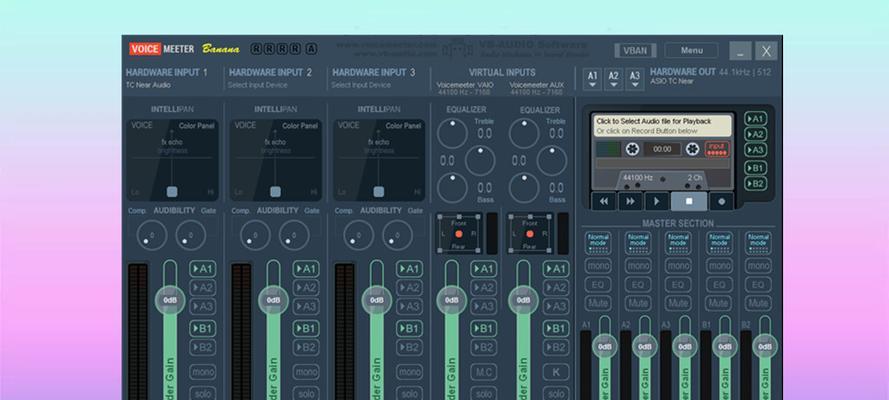Enable mono on Hardware Input 1
The height and width of the screenshot is (400, 889).
202,372
